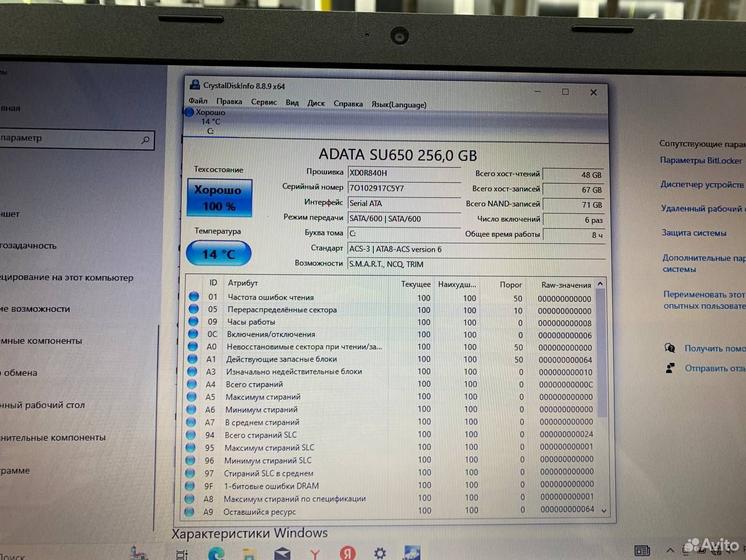Click the status icon of row A3
Screen dimensions: 746x560
[x=192, y=371]
